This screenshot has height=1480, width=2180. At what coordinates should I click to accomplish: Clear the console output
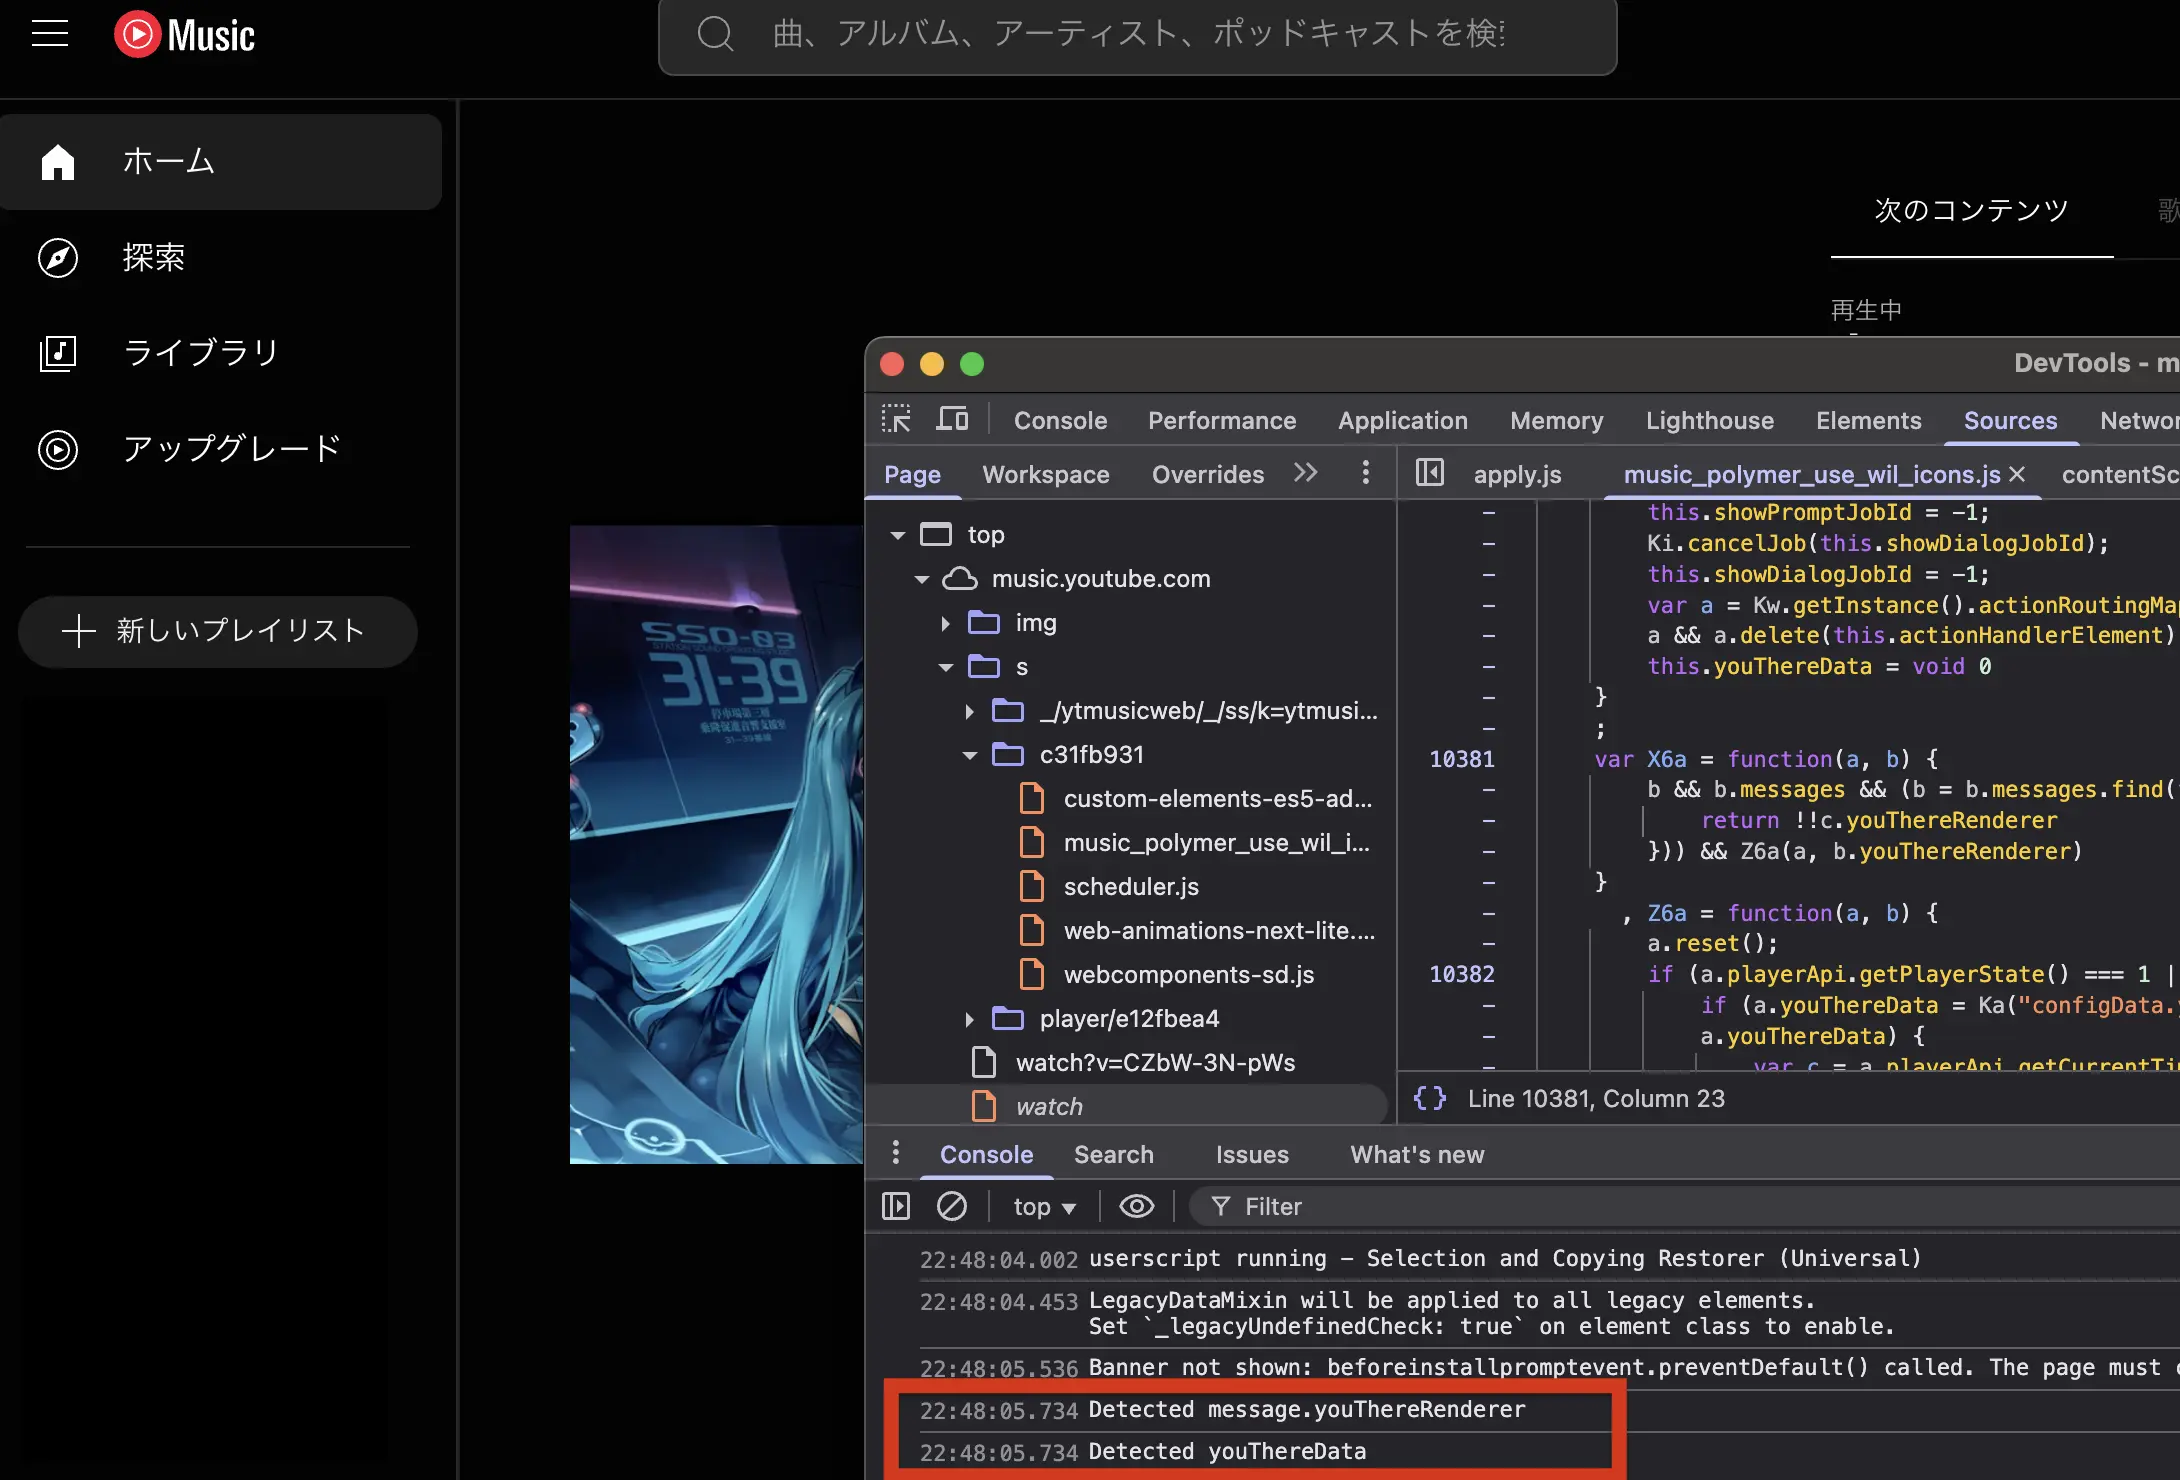pyautogui.click(x=952, y=1207)
